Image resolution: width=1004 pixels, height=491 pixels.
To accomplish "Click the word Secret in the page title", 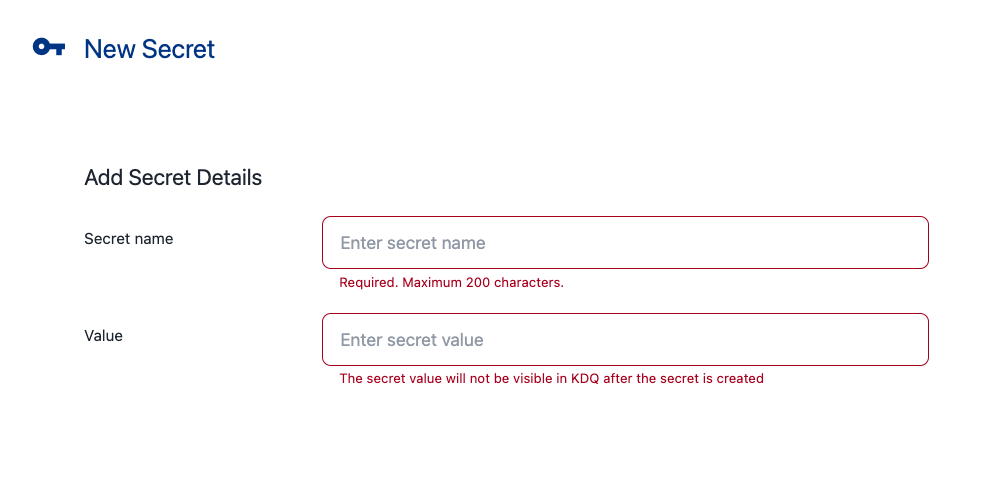I will coord(178,48).
